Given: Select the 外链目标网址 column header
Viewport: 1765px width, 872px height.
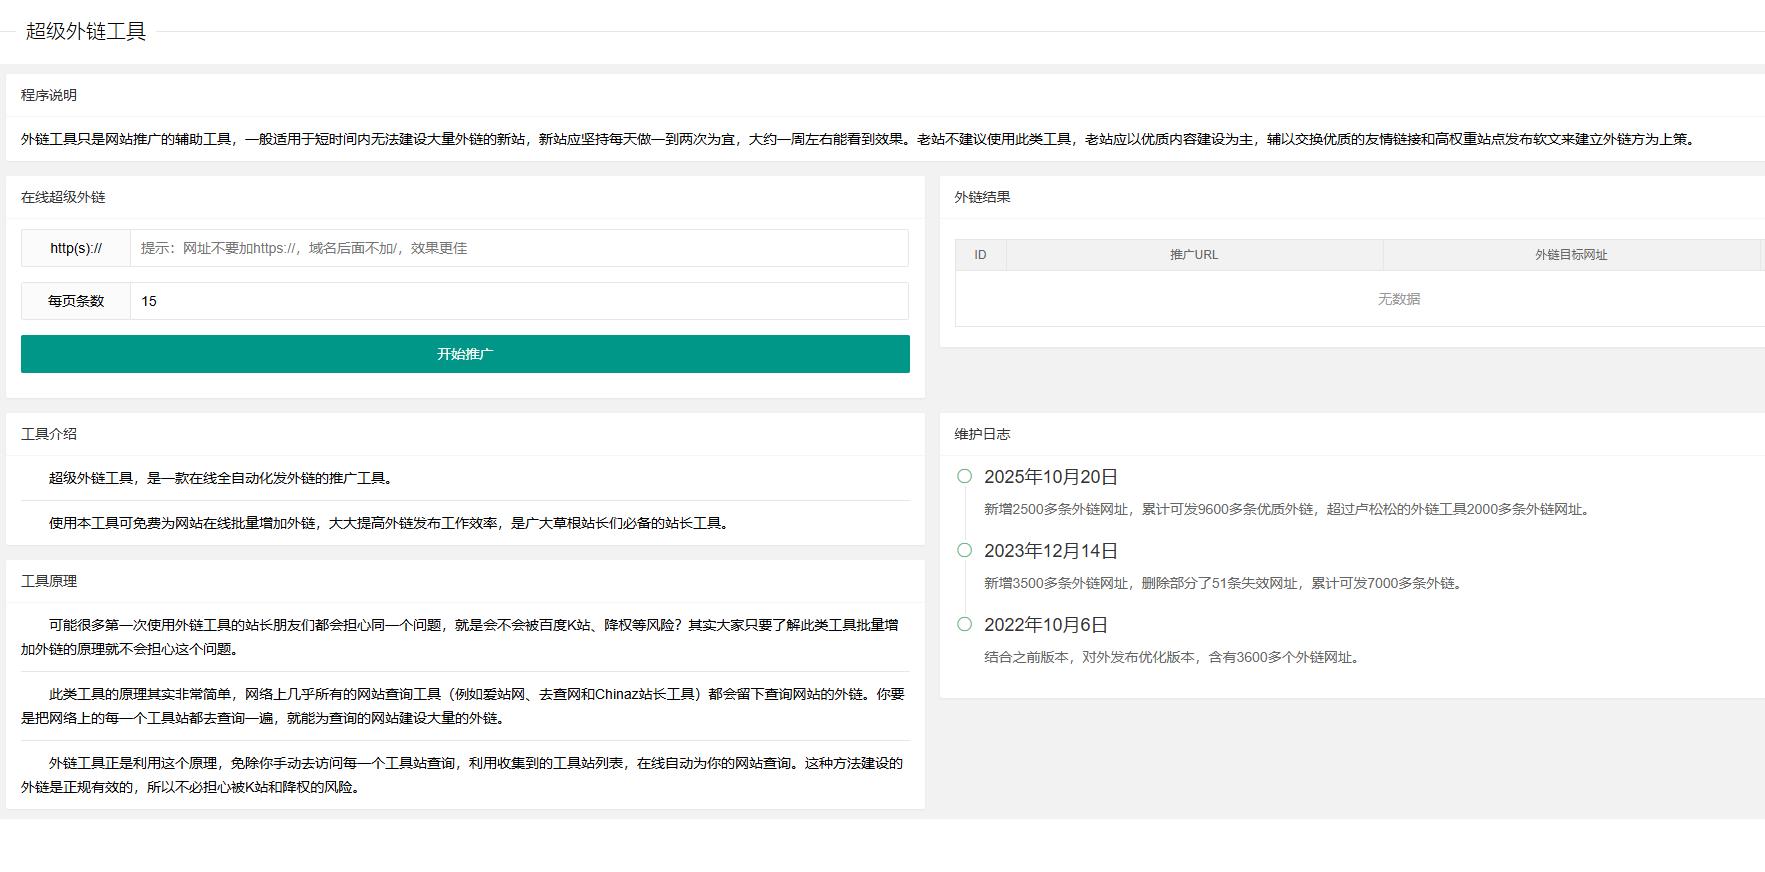Looking at the screenshot, I should (1570, 255).
